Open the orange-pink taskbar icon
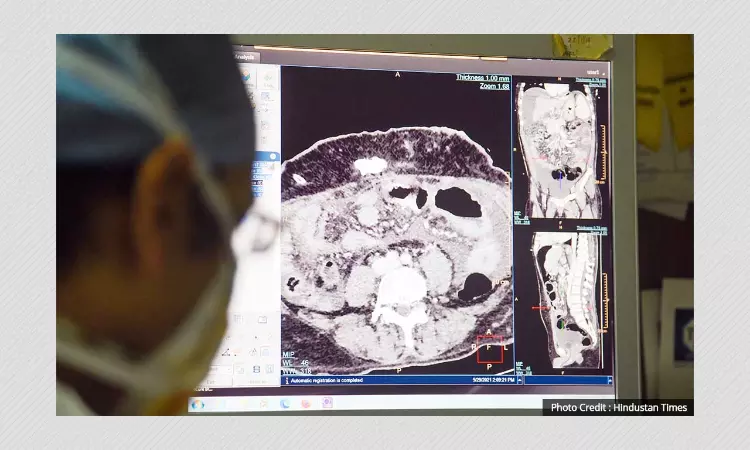Viewport: 750px width, 450px height. pyautogui.click(x=306, y=404)
